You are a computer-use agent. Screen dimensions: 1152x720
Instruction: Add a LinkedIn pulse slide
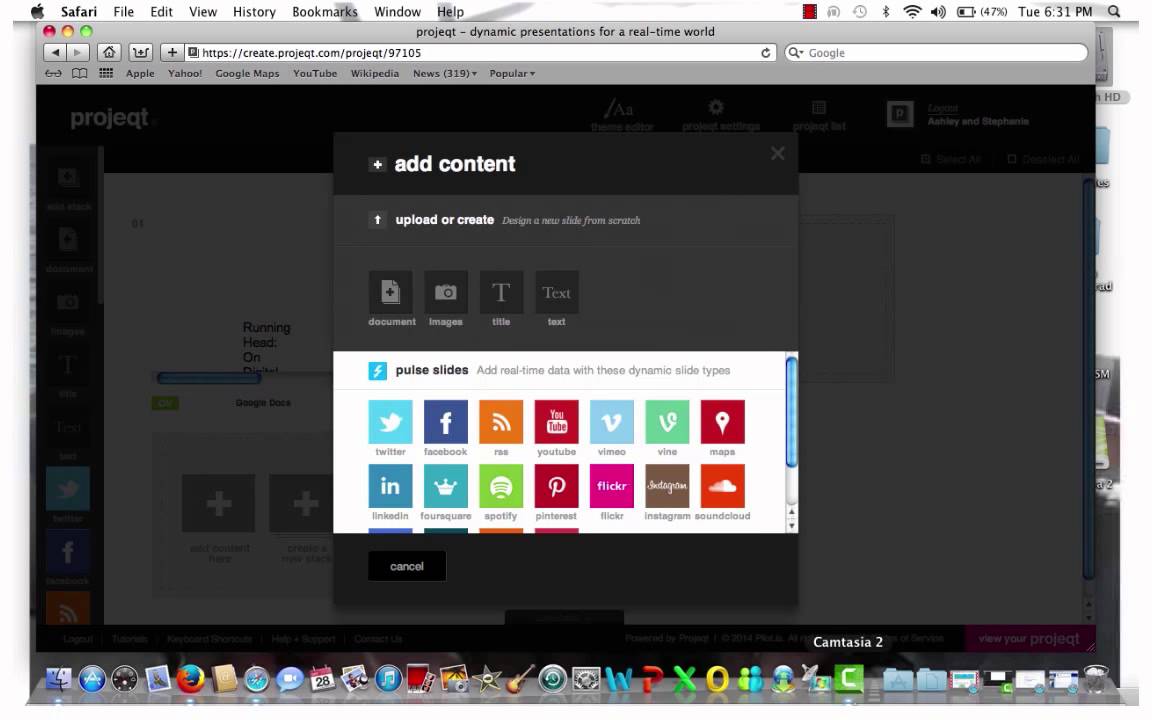tap(390, 486)
